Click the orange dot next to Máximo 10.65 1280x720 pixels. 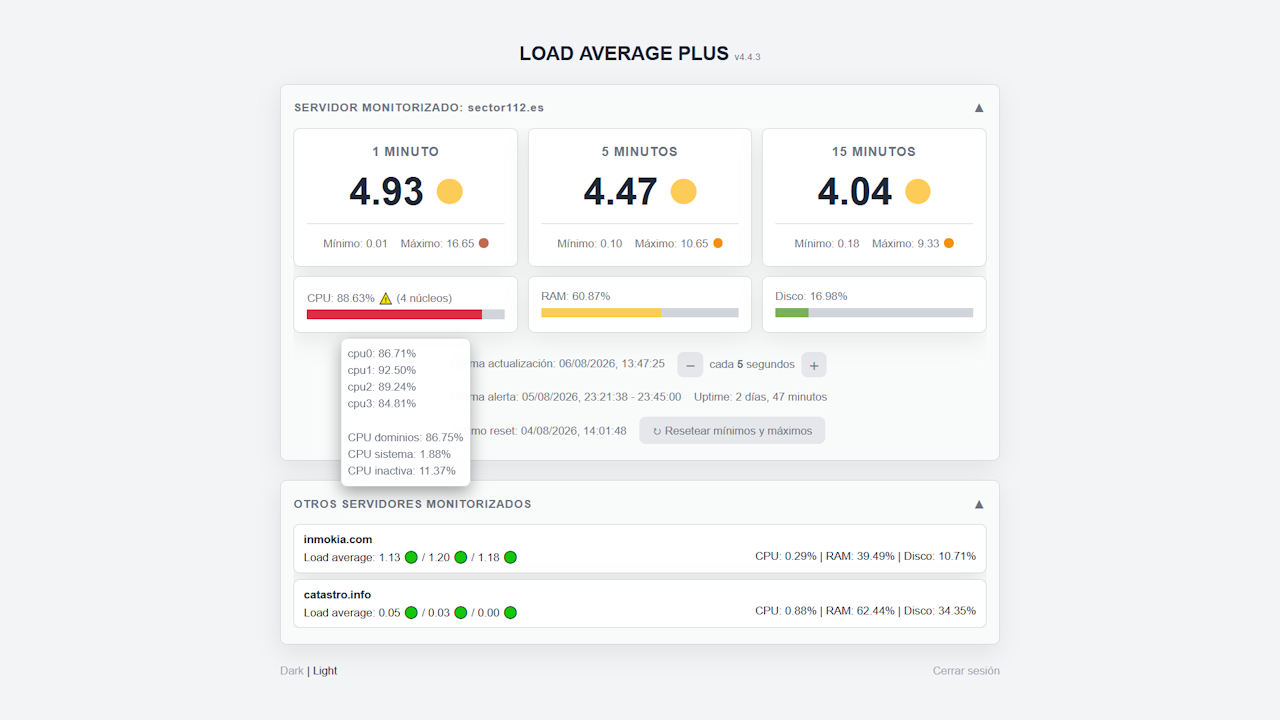(718, 243)
